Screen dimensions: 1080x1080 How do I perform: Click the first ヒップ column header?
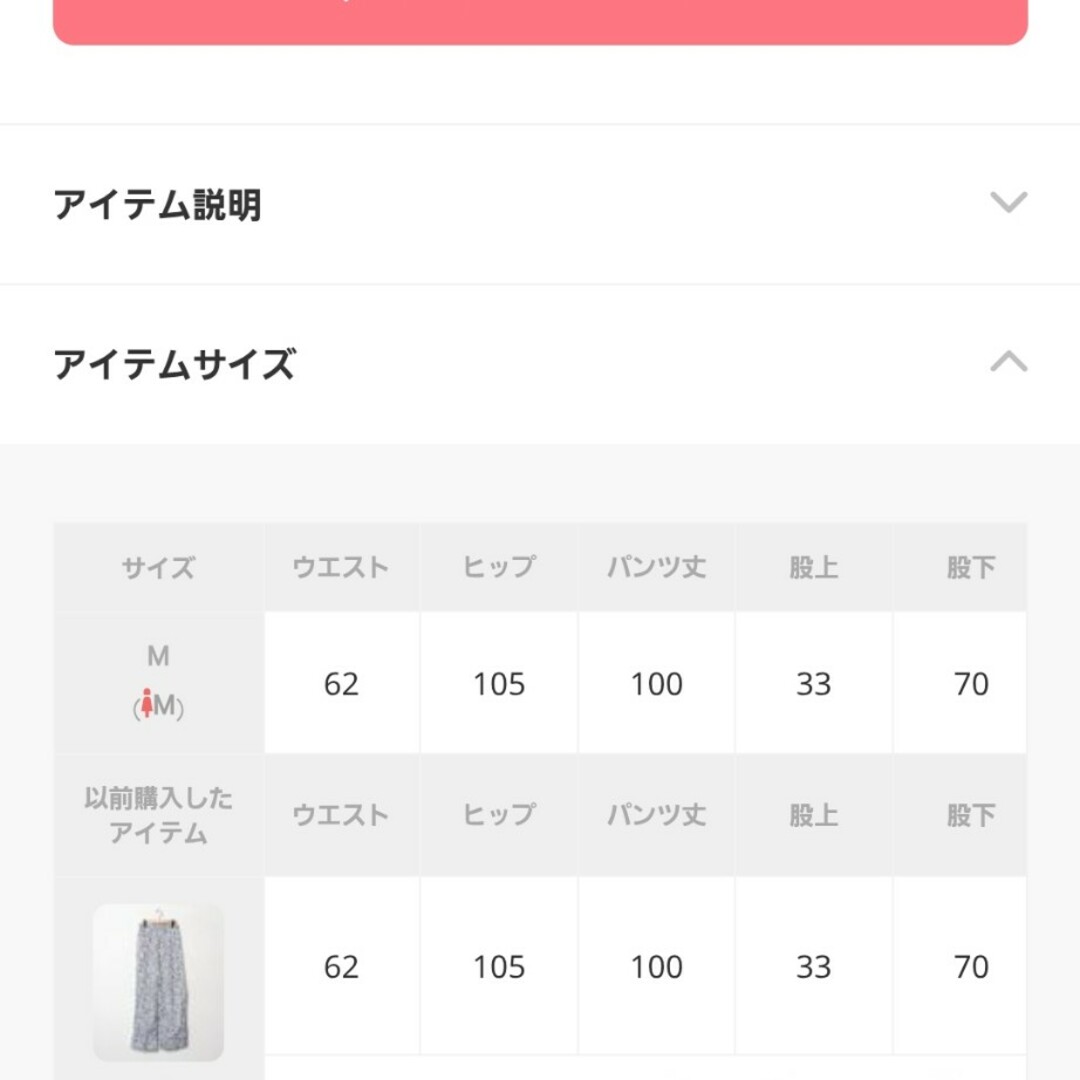[x=499, y=568]
